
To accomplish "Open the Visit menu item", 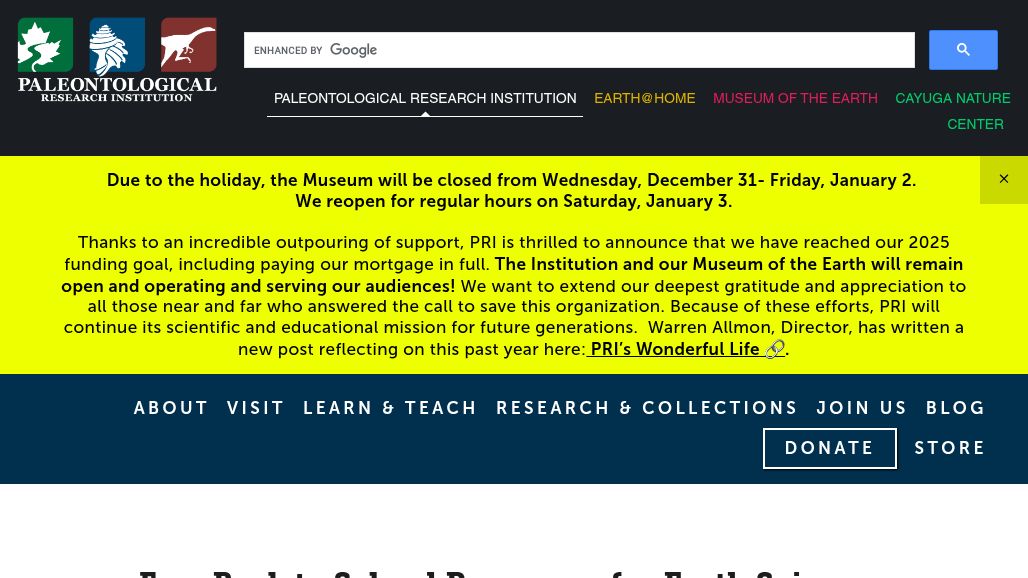I will 256,408.
